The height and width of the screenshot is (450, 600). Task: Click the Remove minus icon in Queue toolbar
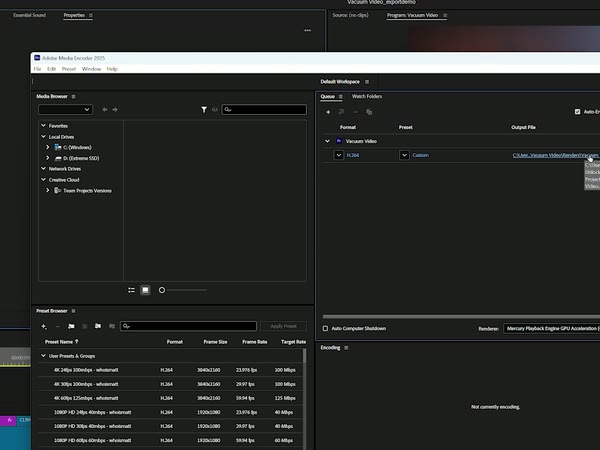tap(355, 112)
